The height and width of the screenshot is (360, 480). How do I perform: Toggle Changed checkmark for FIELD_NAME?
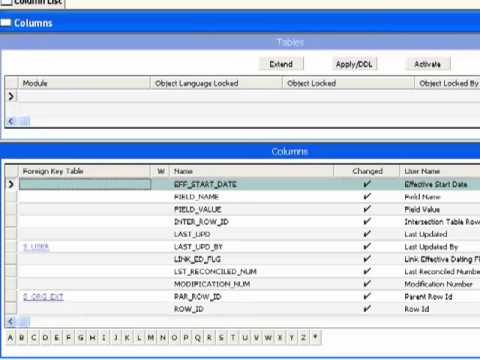367,197
